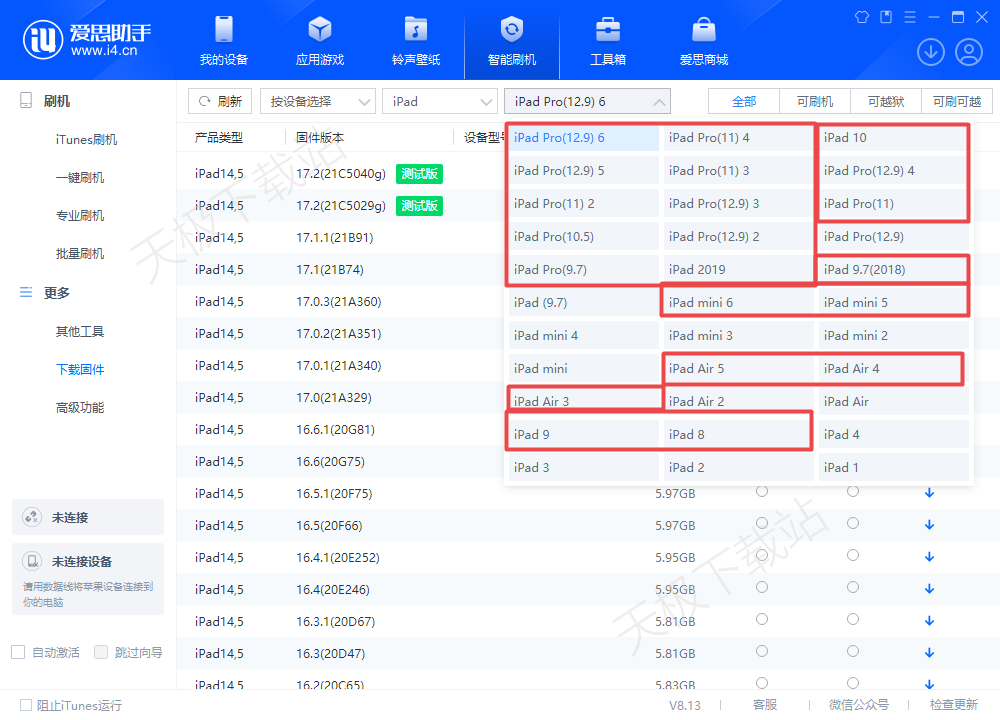Click download arrow for firmware 16.5(20F66)
Viewport: 1000px width, 720px height.
[x=929, y=525]
